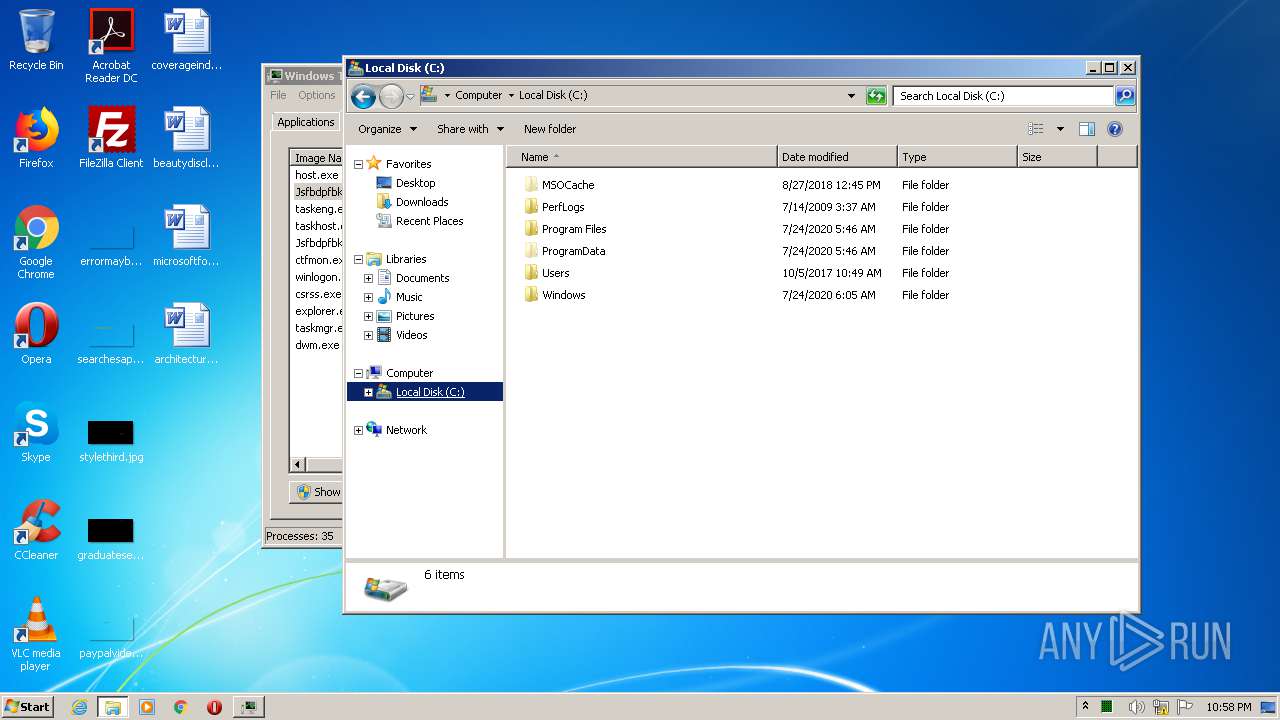Sort by Size column header
Image resolution: width=1280 pixels, height=720 pixels.
coord(1057,157)
